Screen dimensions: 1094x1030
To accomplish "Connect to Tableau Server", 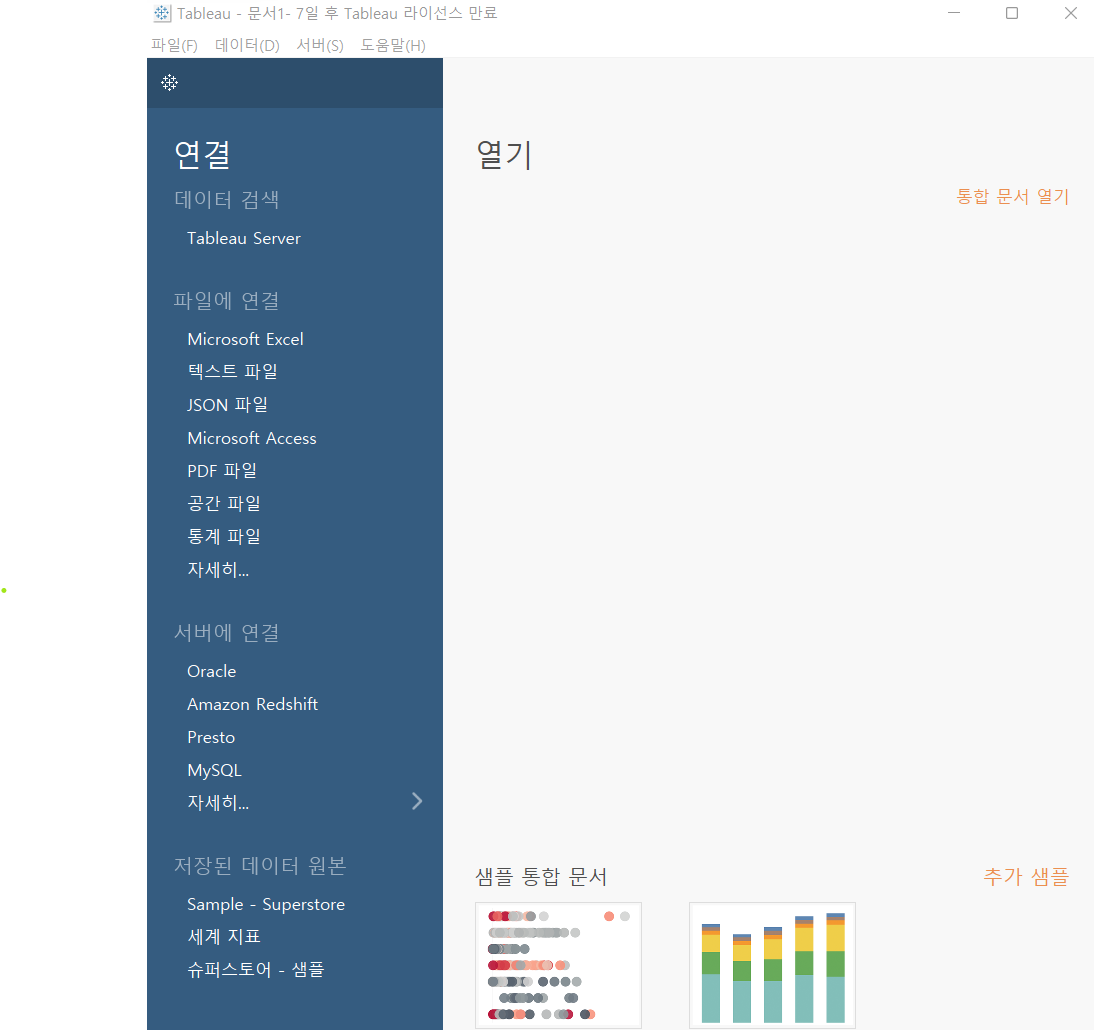I will coord(243,238).
